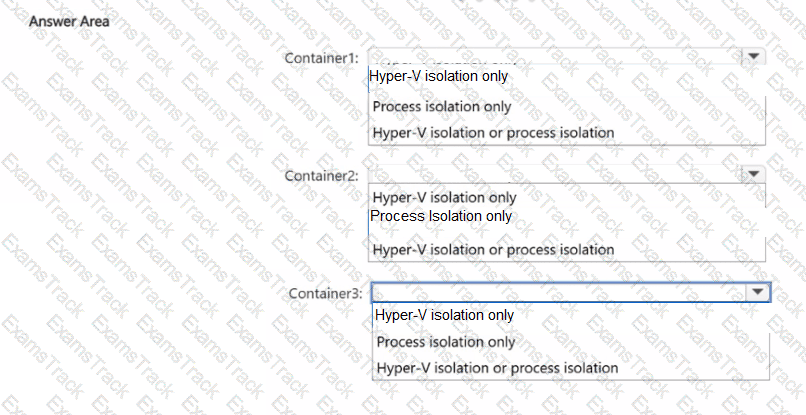
Task: Set Container3 to Process isolation only
Action: 445,342
